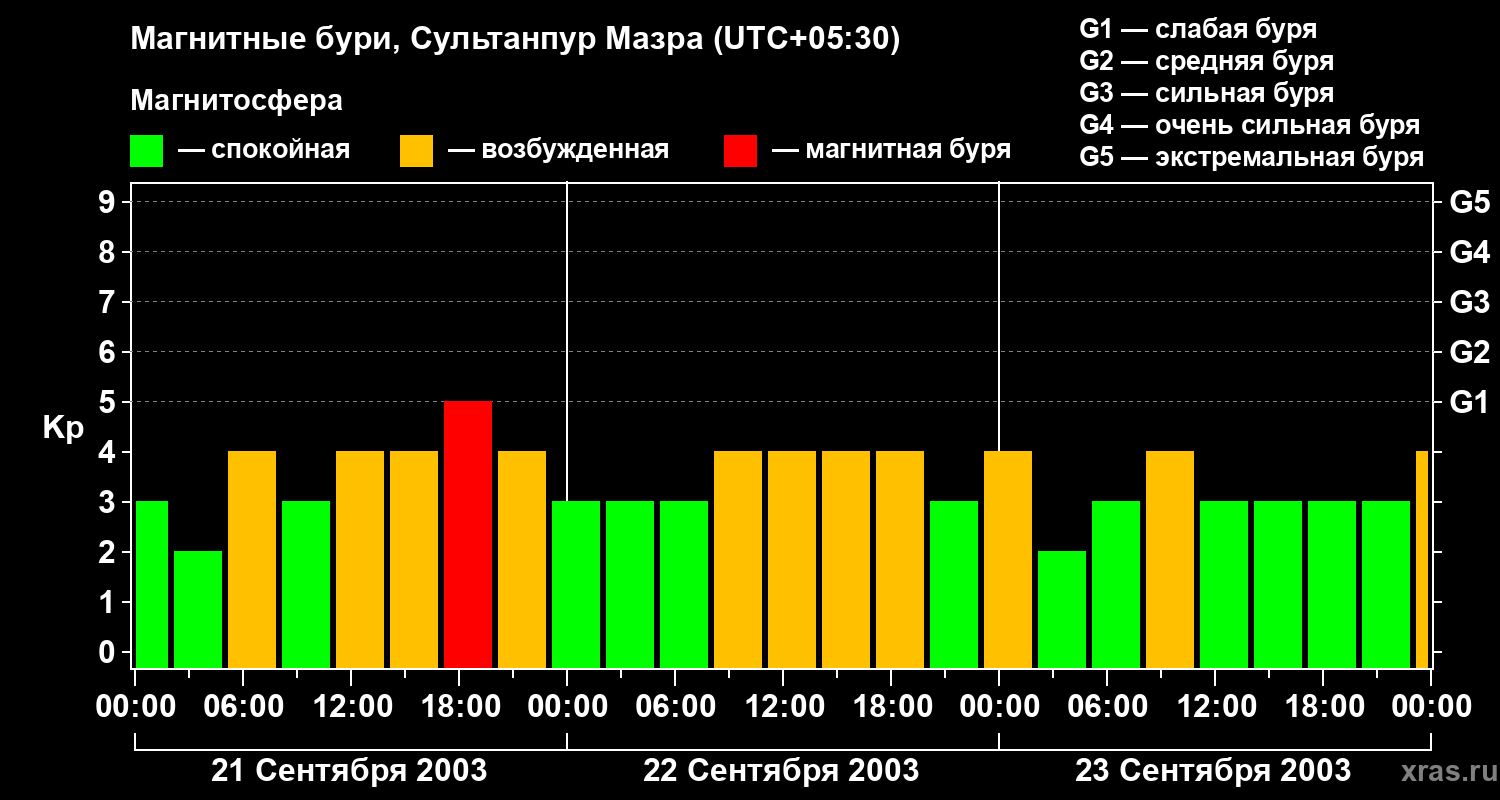1500x800 pixels.
Task: Select the orange bar crossing midnight into 23 September
Action: coord(1008,559)
